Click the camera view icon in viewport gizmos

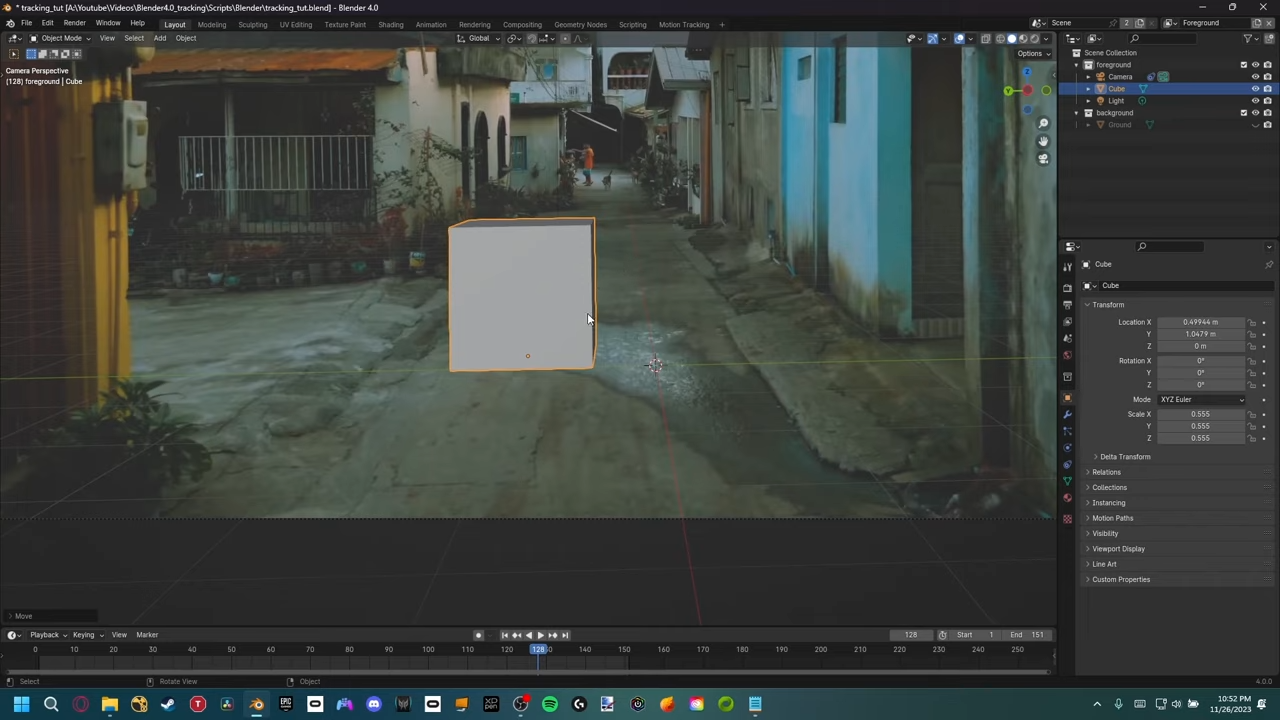1043,158
